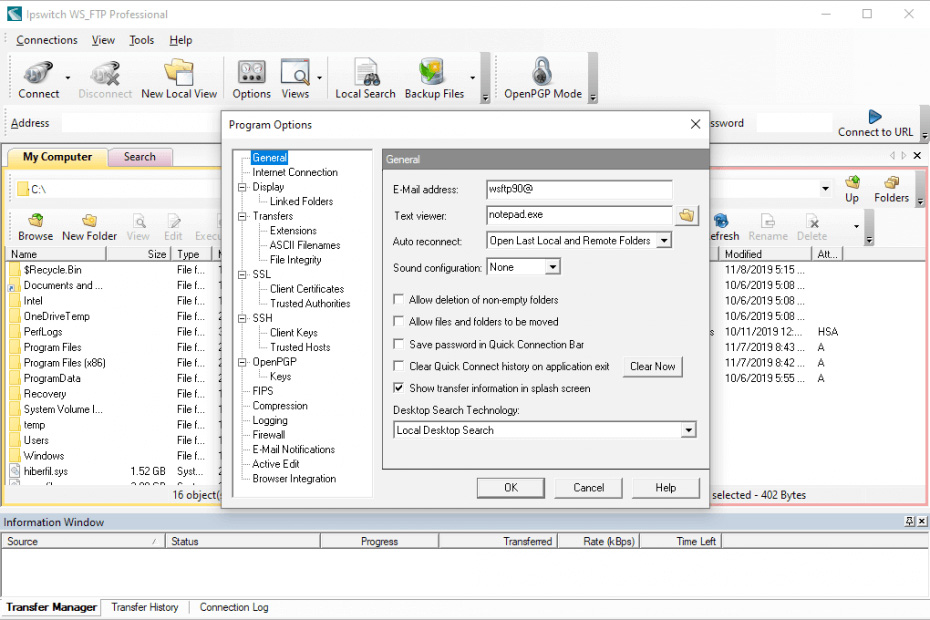Screen dimensions: 930x620
Task: Open the Auto reconnect dropdown
Action: click(664, 241)
